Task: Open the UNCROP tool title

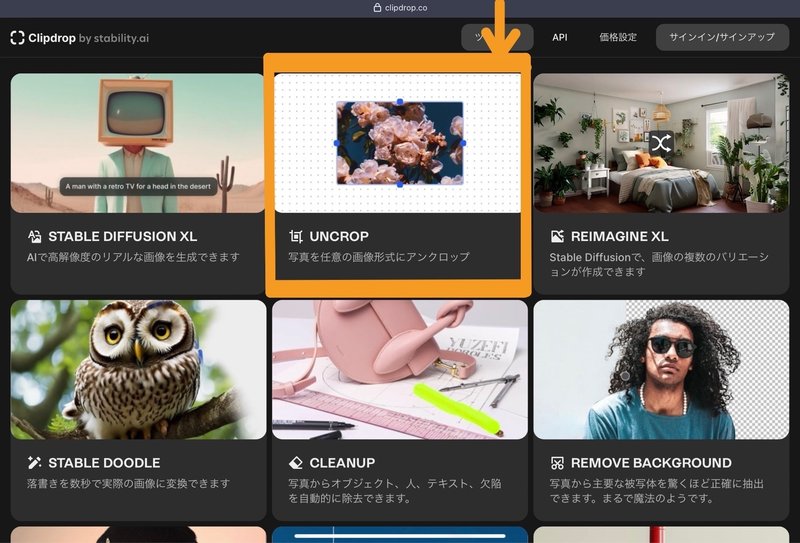Action: [x=339, y=236]
